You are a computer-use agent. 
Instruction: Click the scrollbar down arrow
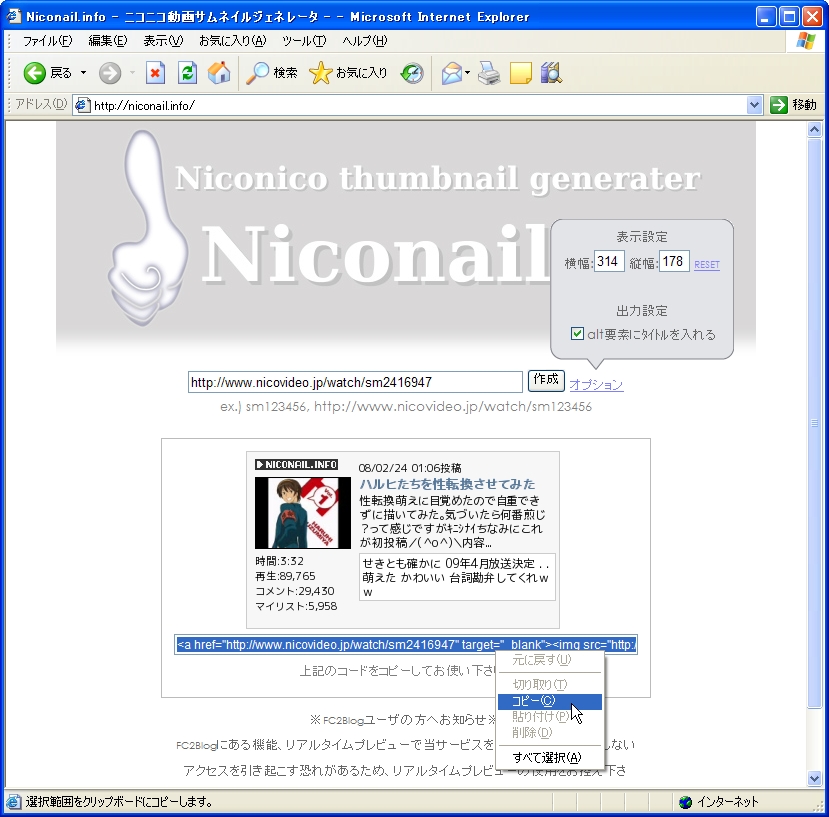tap(815, 778)
